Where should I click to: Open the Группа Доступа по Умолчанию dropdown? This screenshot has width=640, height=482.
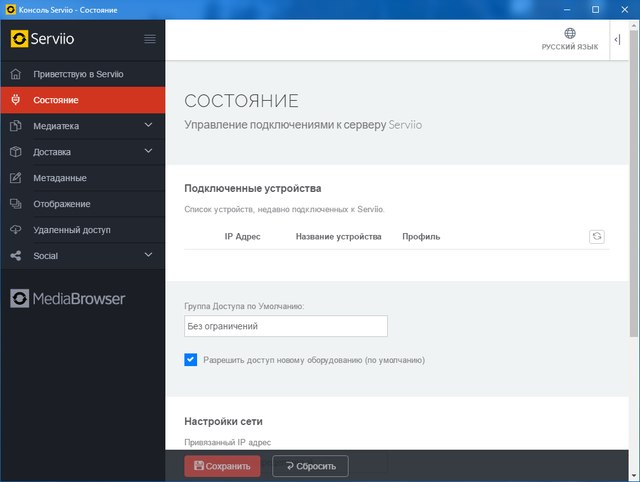tap(286, 326)
